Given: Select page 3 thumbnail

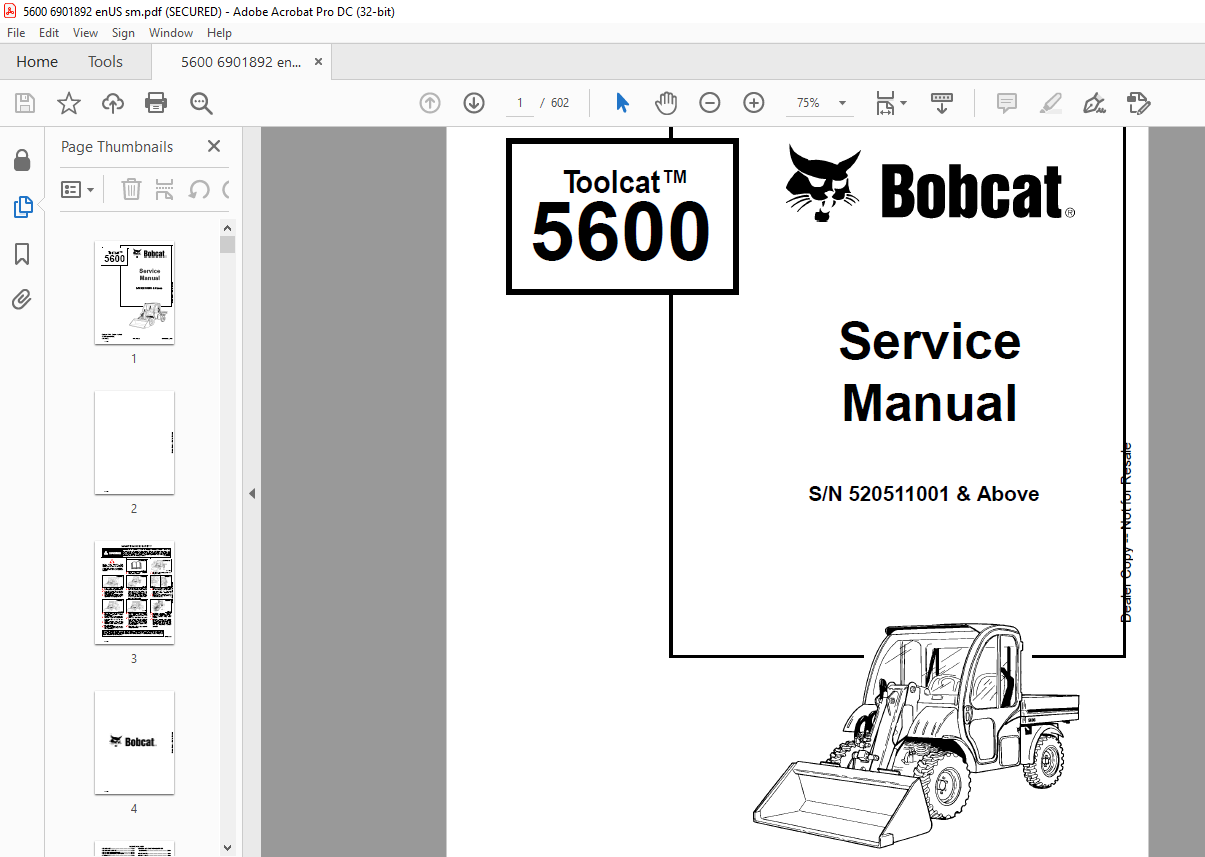Looking at the screenshot, I should [134, 592].
